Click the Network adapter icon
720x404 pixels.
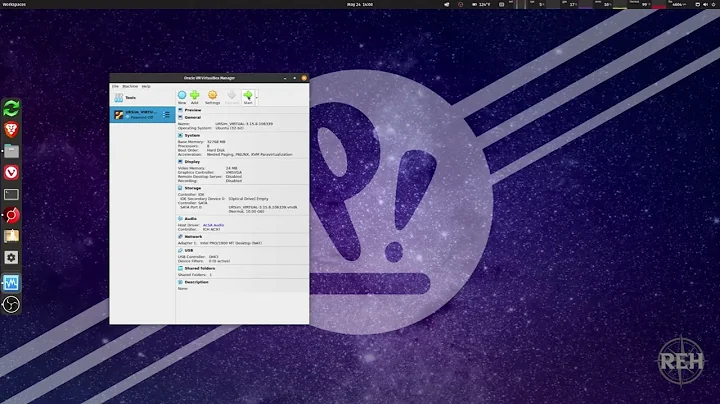tap(180, 236)
